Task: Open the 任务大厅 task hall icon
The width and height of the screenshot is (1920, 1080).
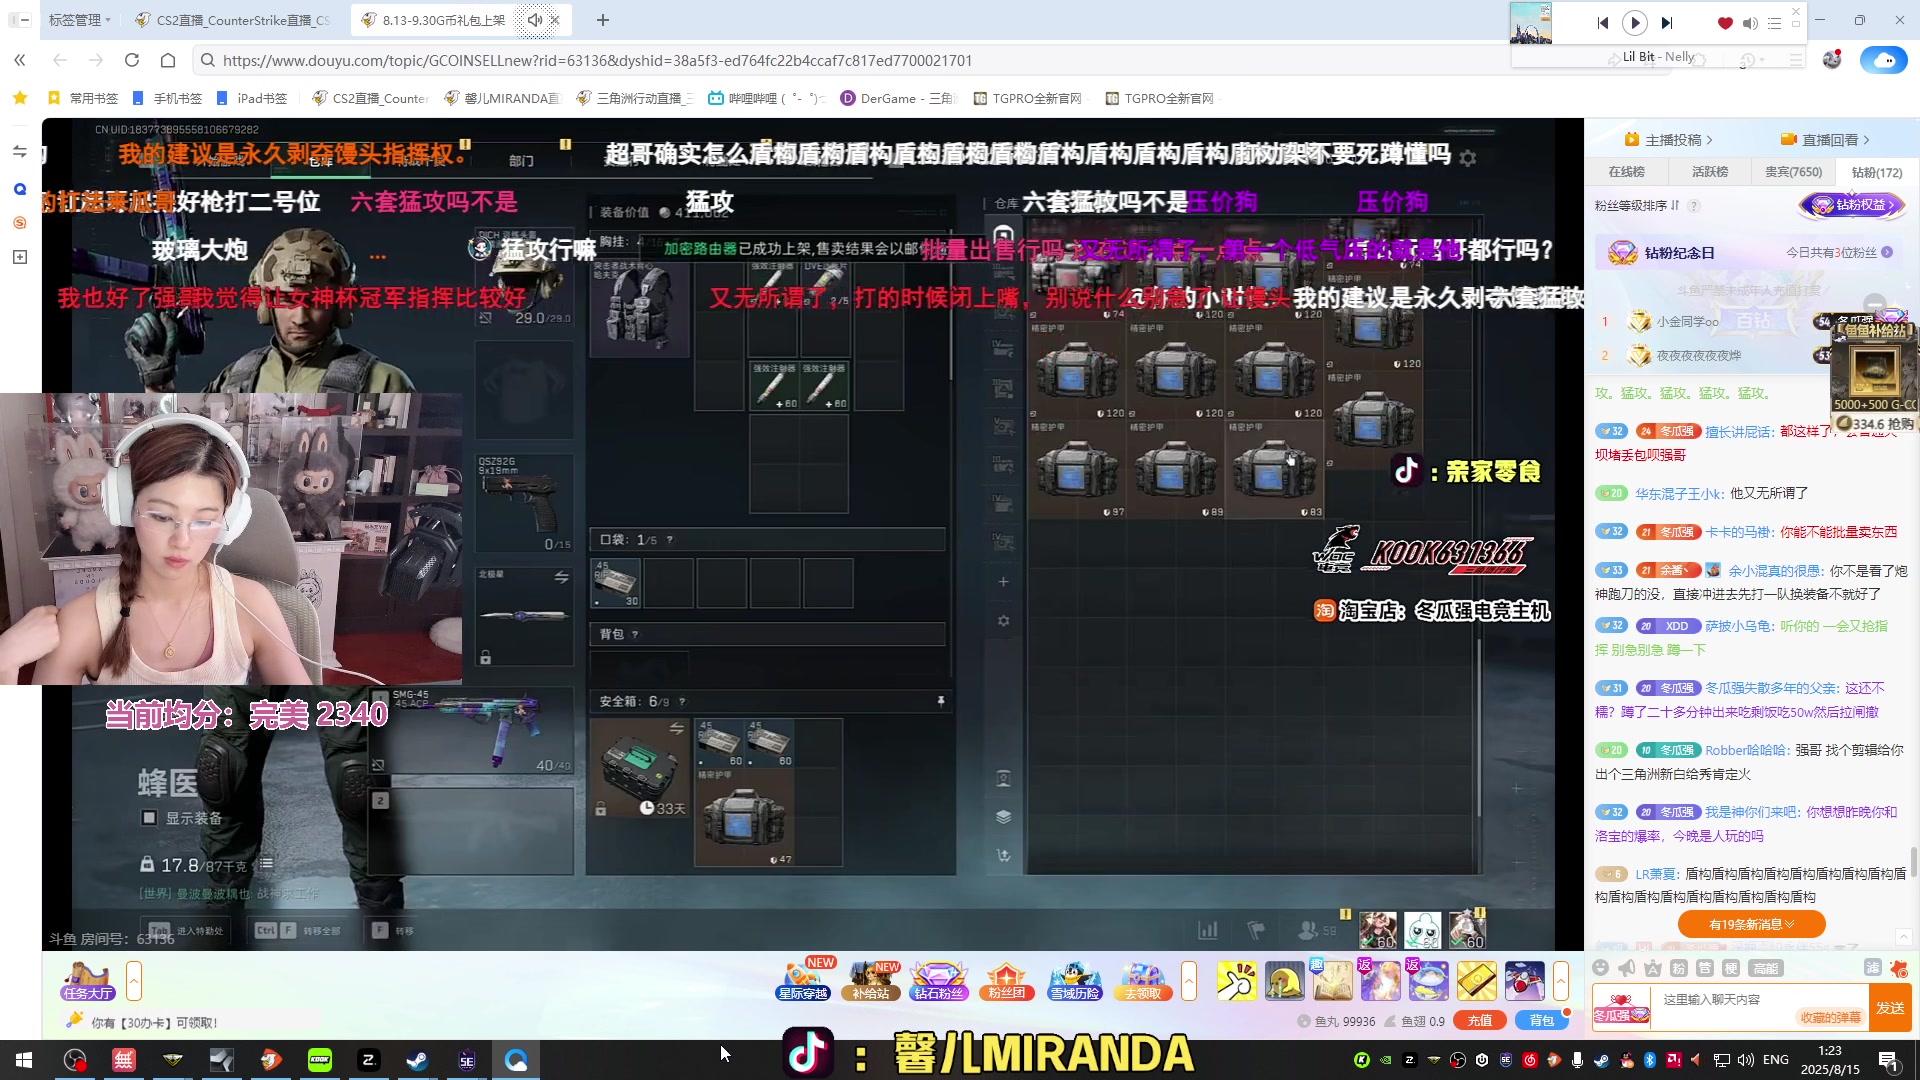Action: coord(88,981)
